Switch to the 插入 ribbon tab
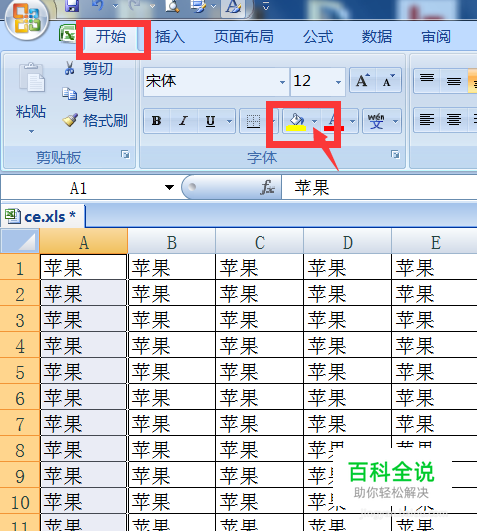477x531 pixels. [x=170, y=37]
